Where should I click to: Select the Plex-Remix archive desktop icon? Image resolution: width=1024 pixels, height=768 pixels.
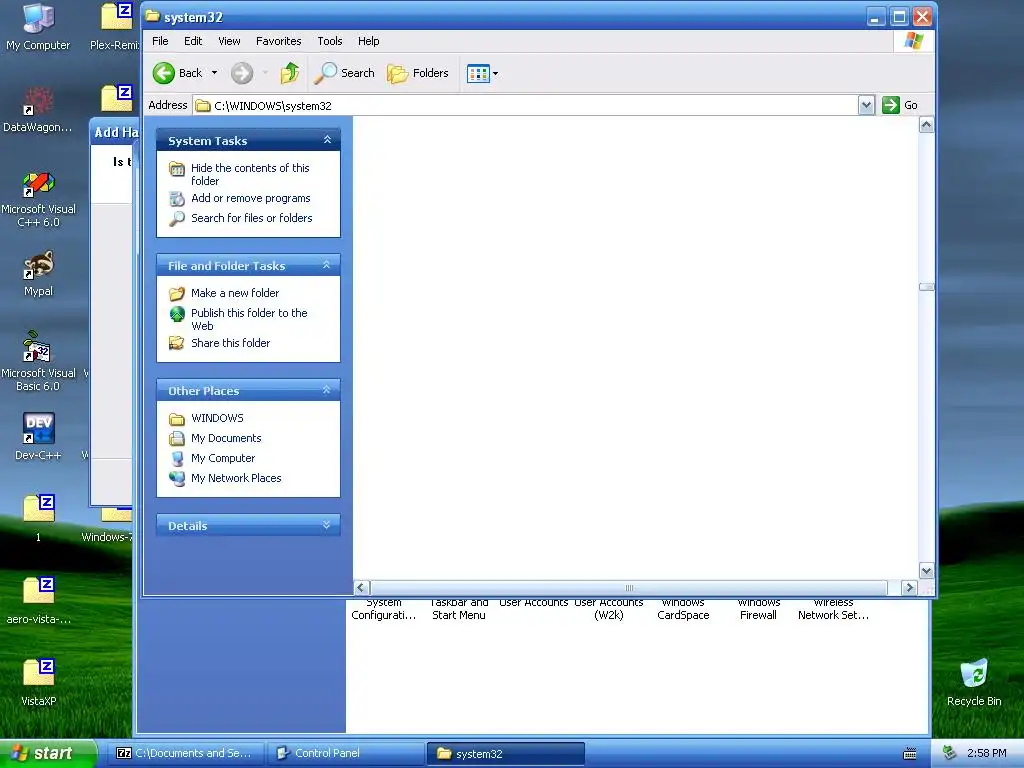tap(116, 27)
